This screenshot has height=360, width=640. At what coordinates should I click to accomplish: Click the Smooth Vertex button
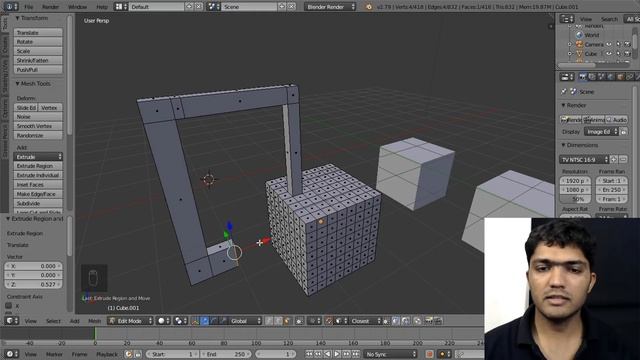coord(38,126)
